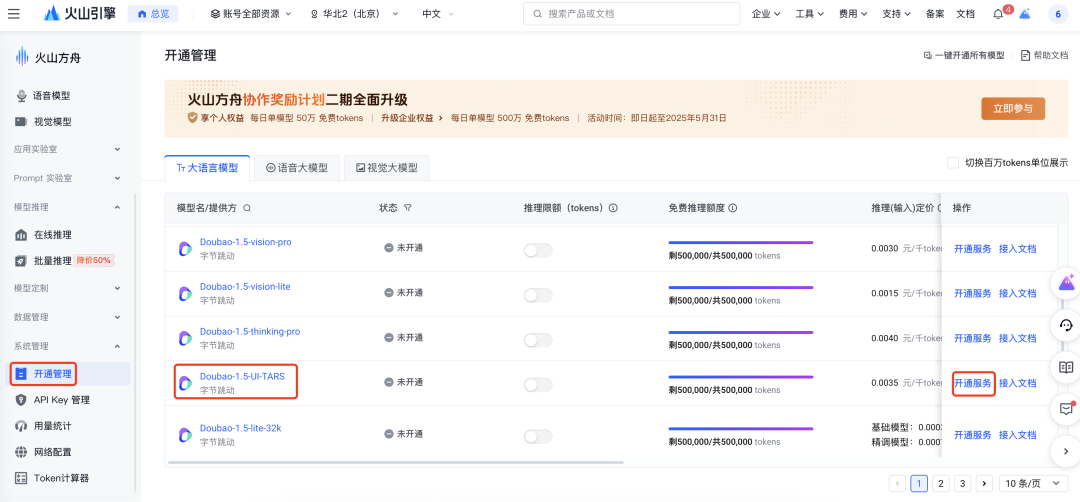
Task: Click the API Key 管理 shield icon
Action: click(21, 400)
